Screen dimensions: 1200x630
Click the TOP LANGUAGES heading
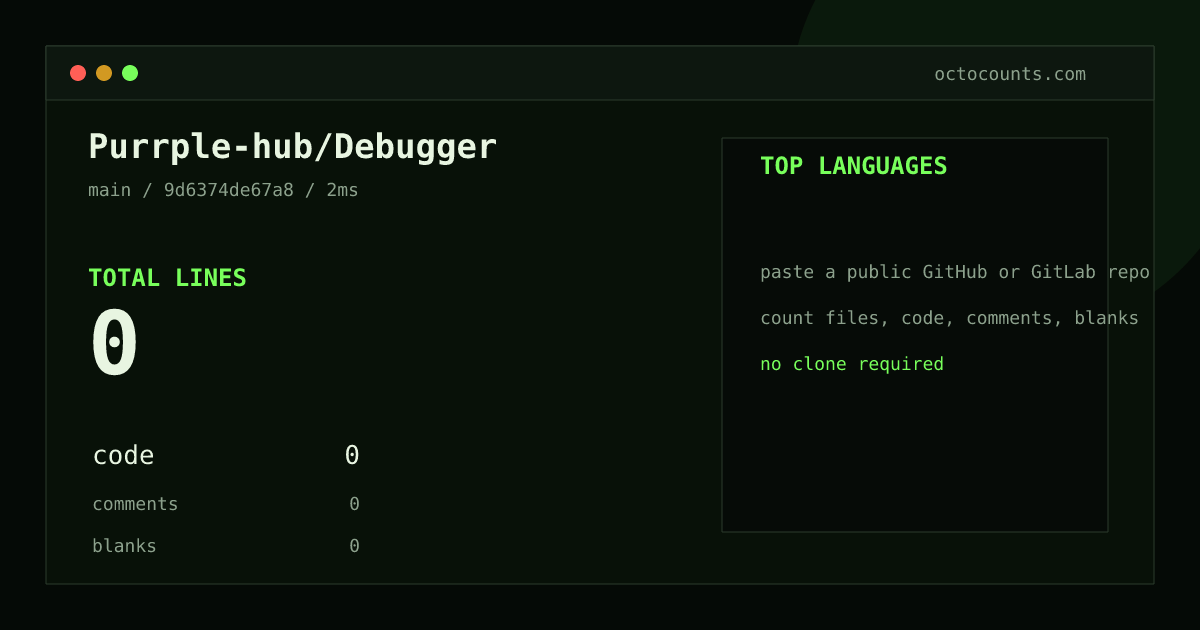[x=854, y=166]
